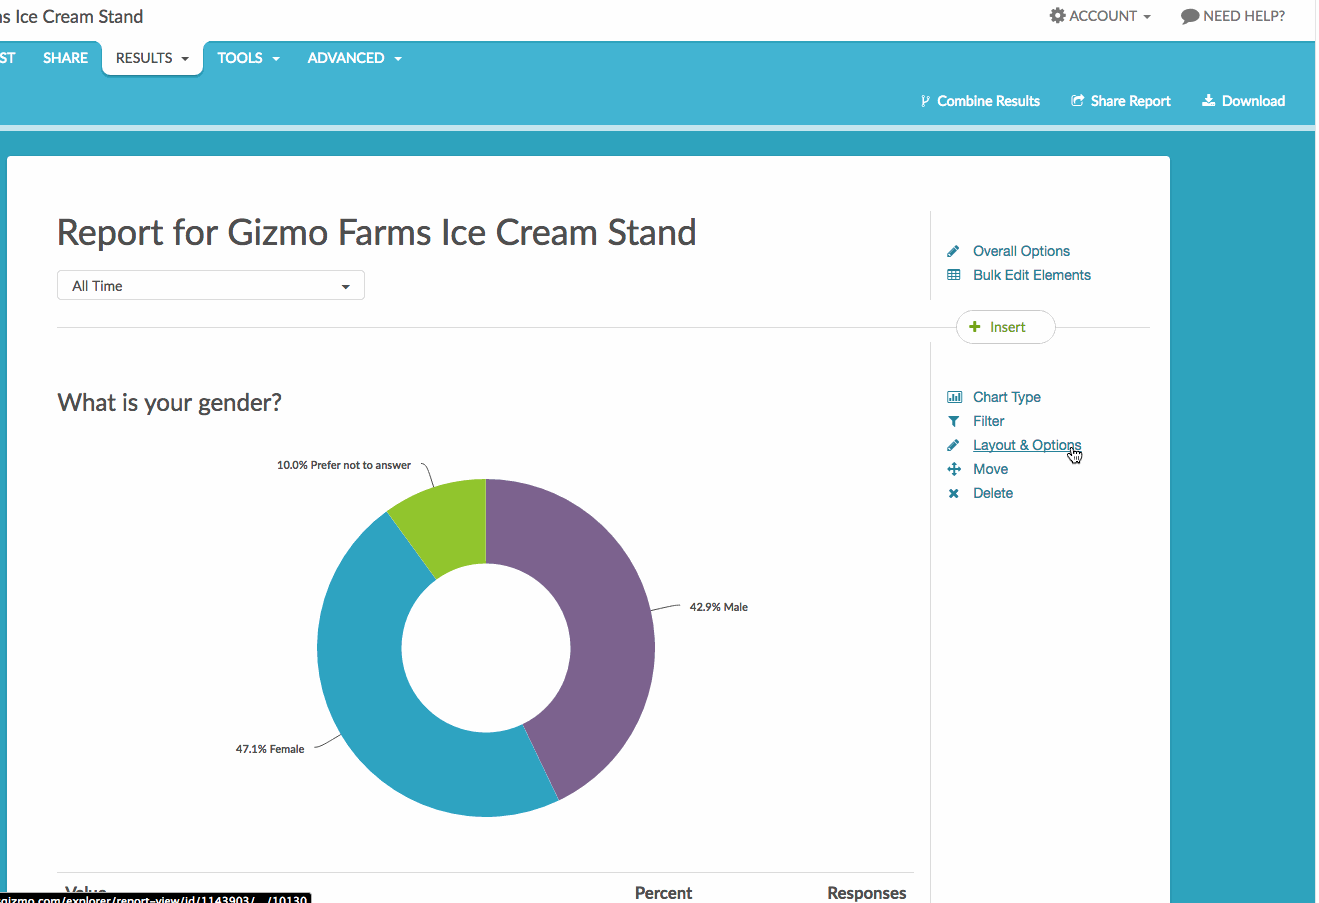Change the Chart Type
Image resolution: width=1319 pixels, height=903 pixels.
pyautogui.click(x=1007, y=397)
